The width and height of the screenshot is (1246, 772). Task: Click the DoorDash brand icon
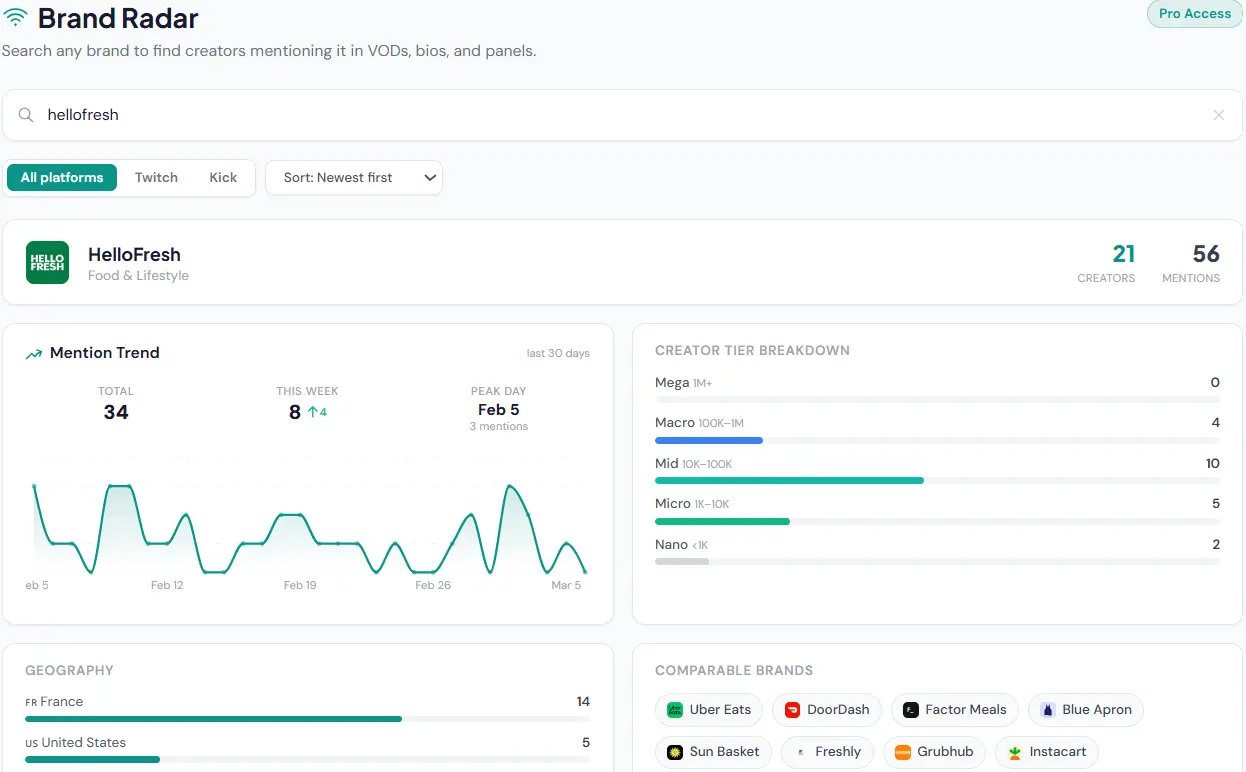[793, 709]
